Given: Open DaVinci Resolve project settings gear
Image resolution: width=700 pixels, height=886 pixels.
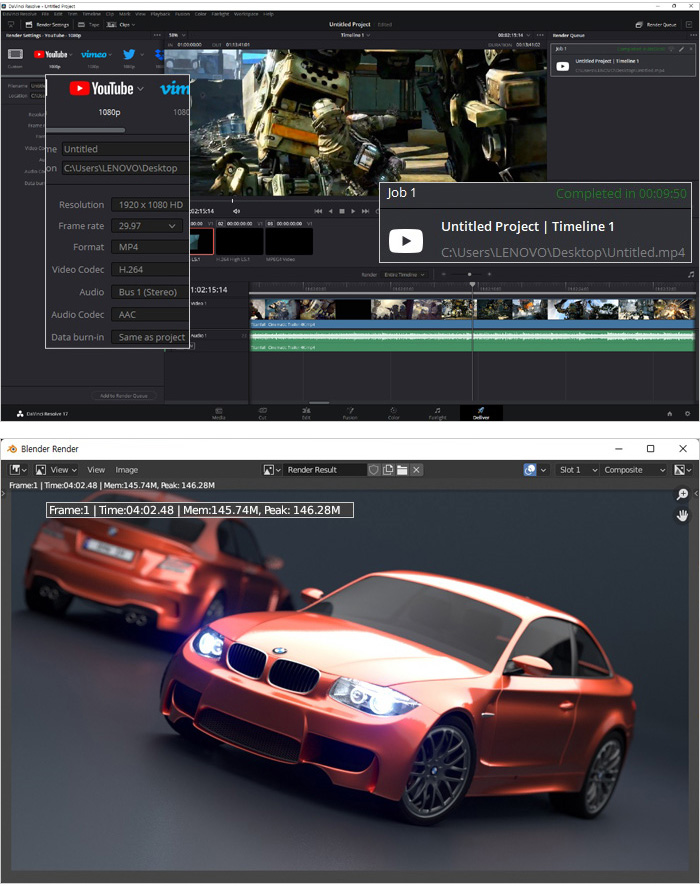Looking at the screenshot, I should (x=688, y=414).
